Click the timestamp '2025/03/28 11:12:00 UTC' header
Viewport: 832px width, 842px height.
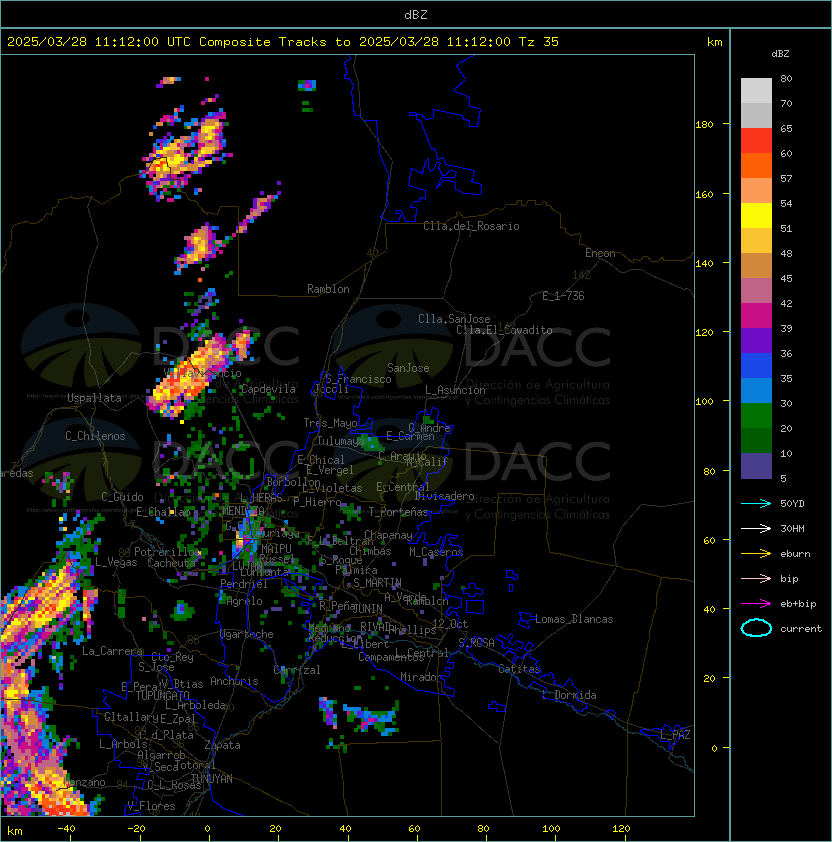[x=99, y=42]
